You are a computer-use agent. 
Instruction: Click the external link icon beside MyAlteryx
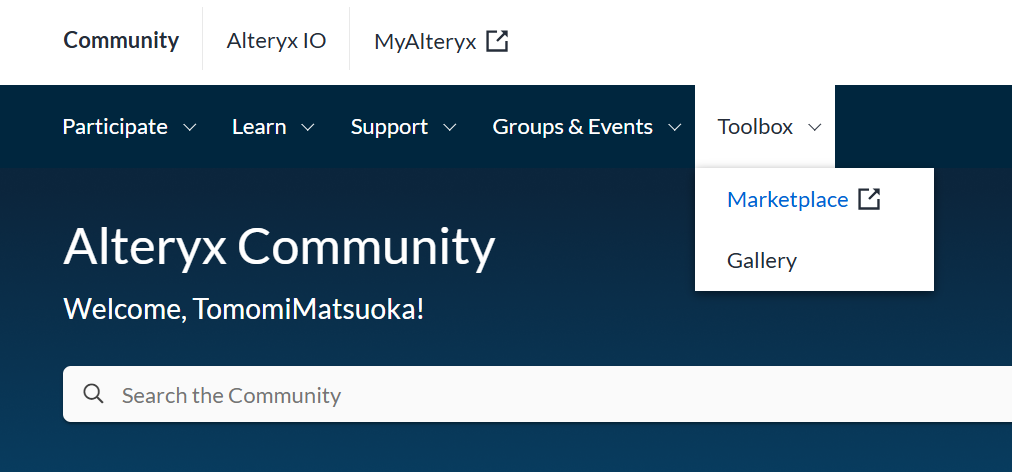(x=497, y=41)
